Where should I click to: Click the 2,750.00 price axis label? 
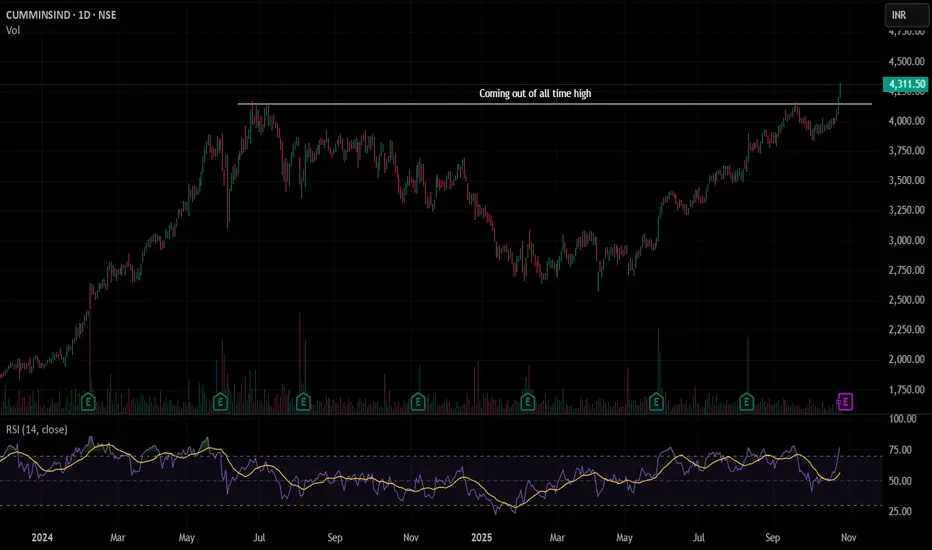point(906,270)
